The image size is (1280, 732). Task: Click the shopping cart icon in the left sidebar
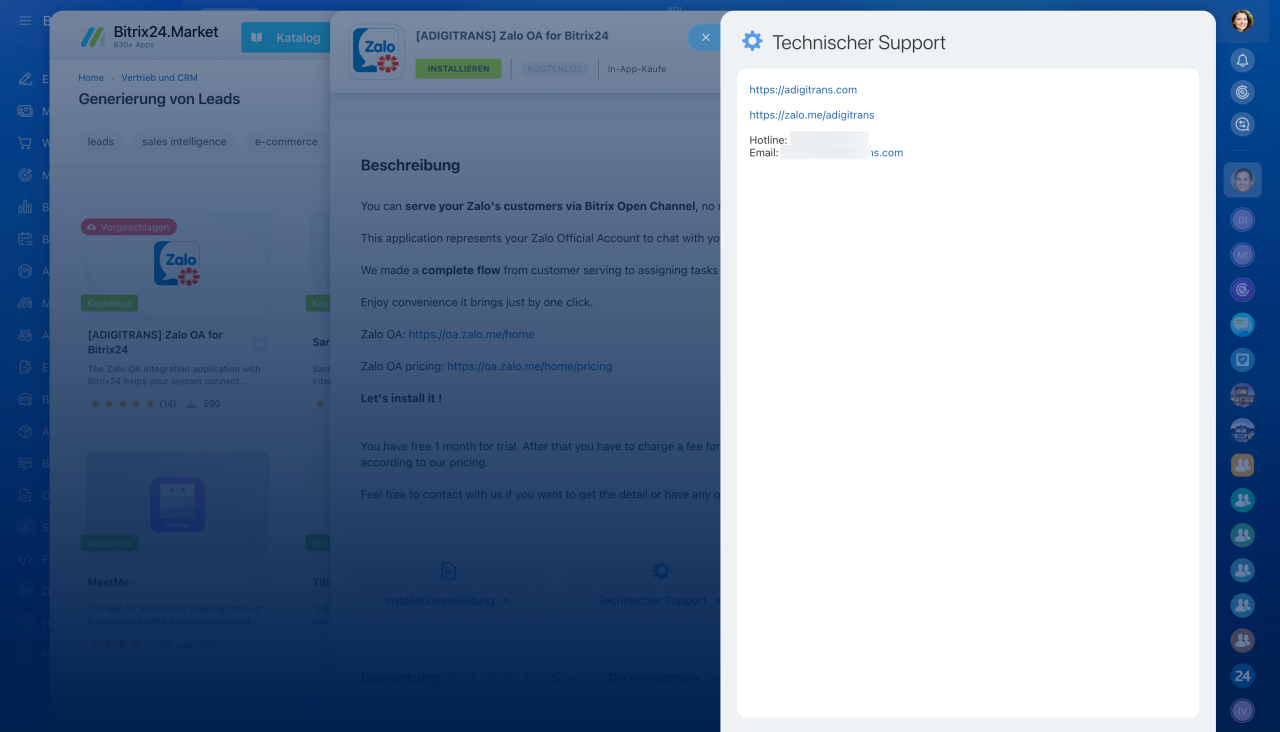coord(25,143)
